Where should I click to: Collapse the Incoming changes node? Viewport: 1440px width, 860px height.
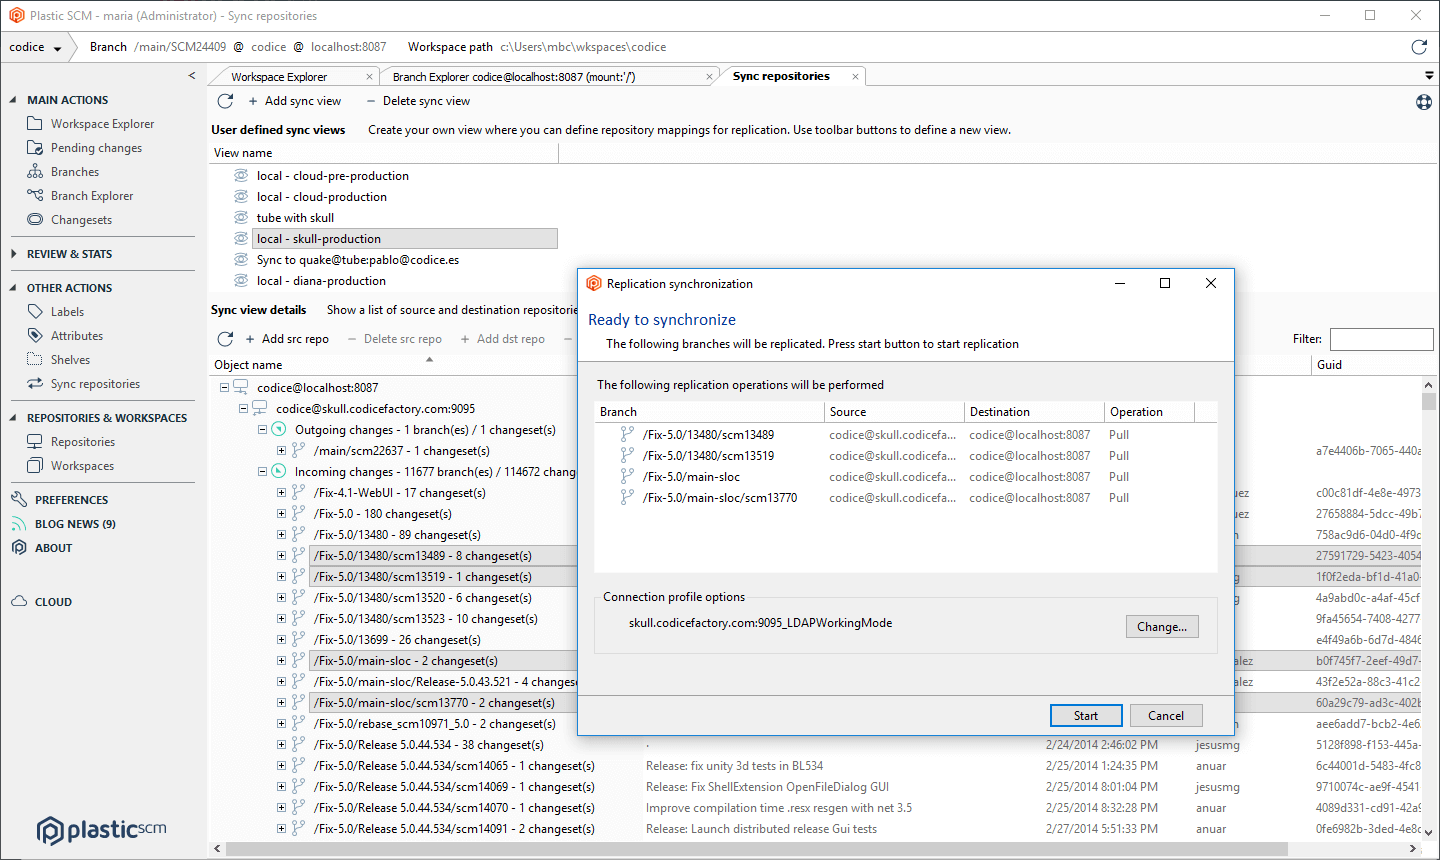click(x=262, y=472)
